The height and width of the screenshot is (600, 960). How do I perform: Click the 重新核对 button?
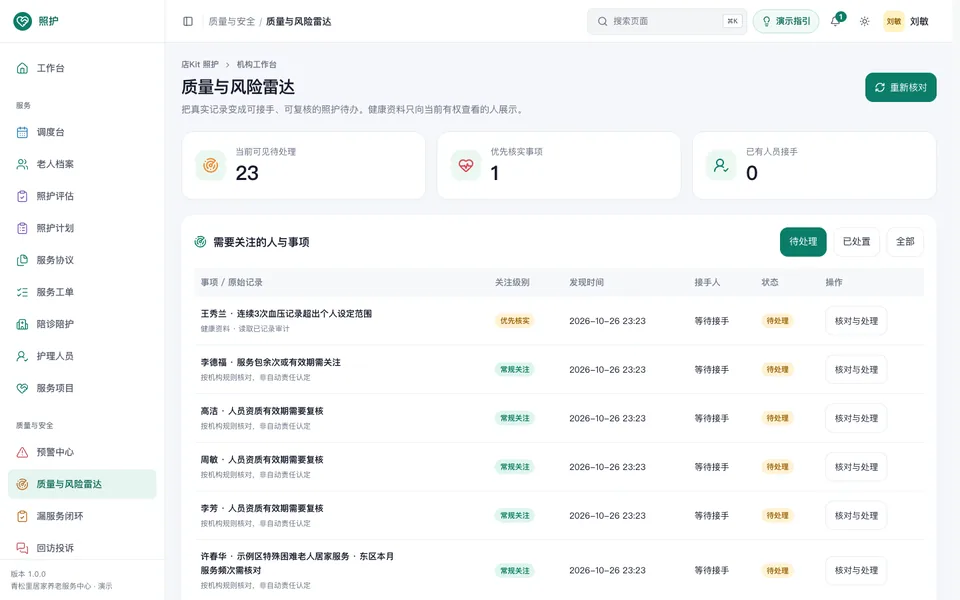[901, 88]
